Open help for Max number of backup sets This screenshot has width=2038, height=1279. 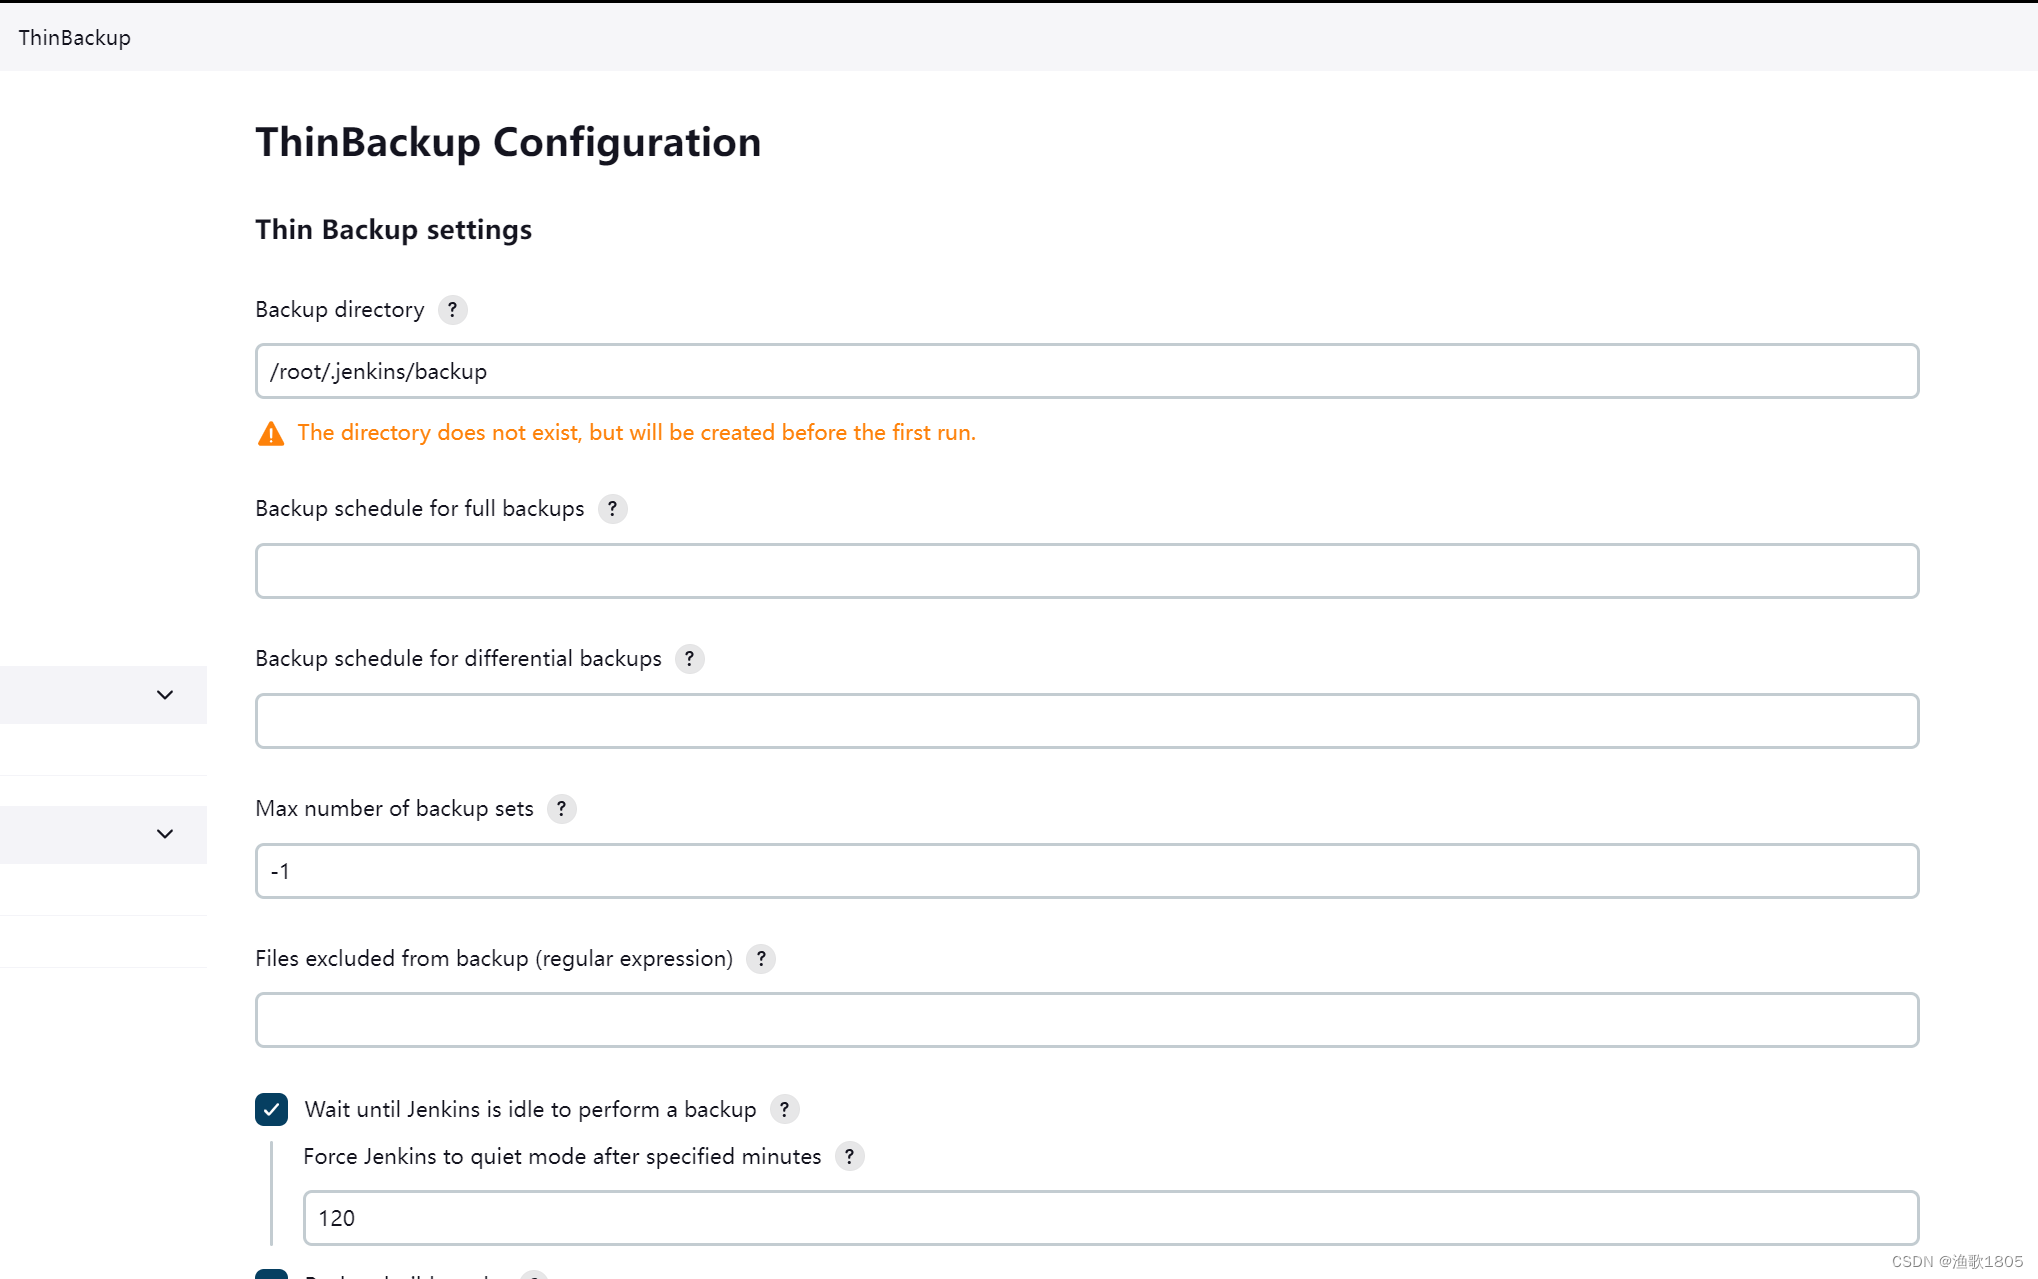click(561, 809)
